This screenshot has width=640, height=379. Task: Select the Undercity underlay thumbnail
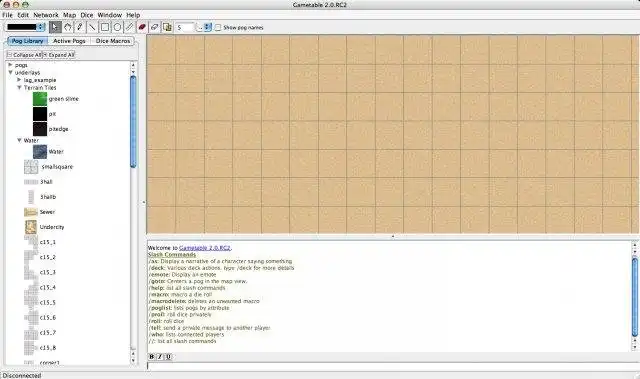(31, 227)
